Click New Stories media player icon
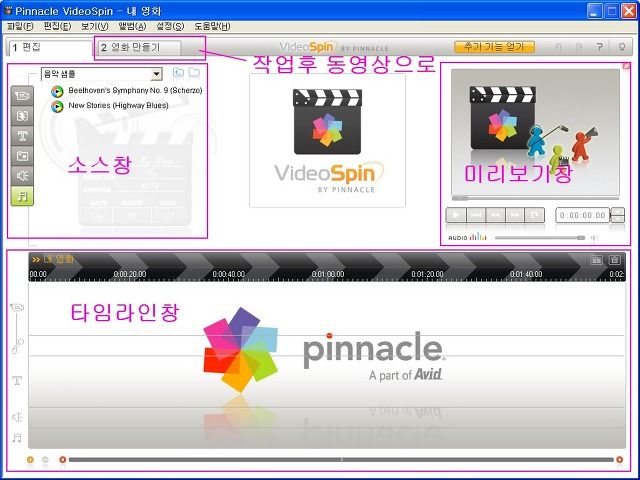The height and width of the screenshot is (480, 640). click(58, 107)
